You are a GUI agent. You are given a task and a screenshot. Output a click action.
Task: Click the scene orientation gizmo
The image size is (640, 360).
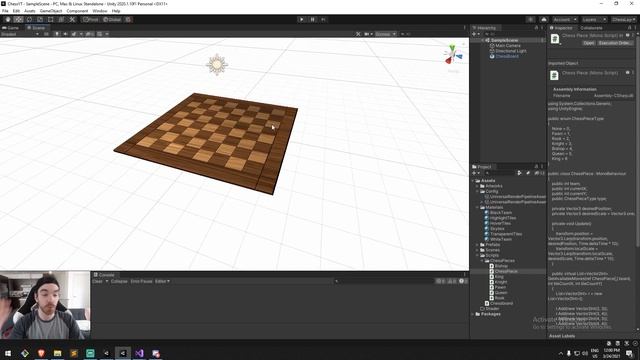point(452,55)
